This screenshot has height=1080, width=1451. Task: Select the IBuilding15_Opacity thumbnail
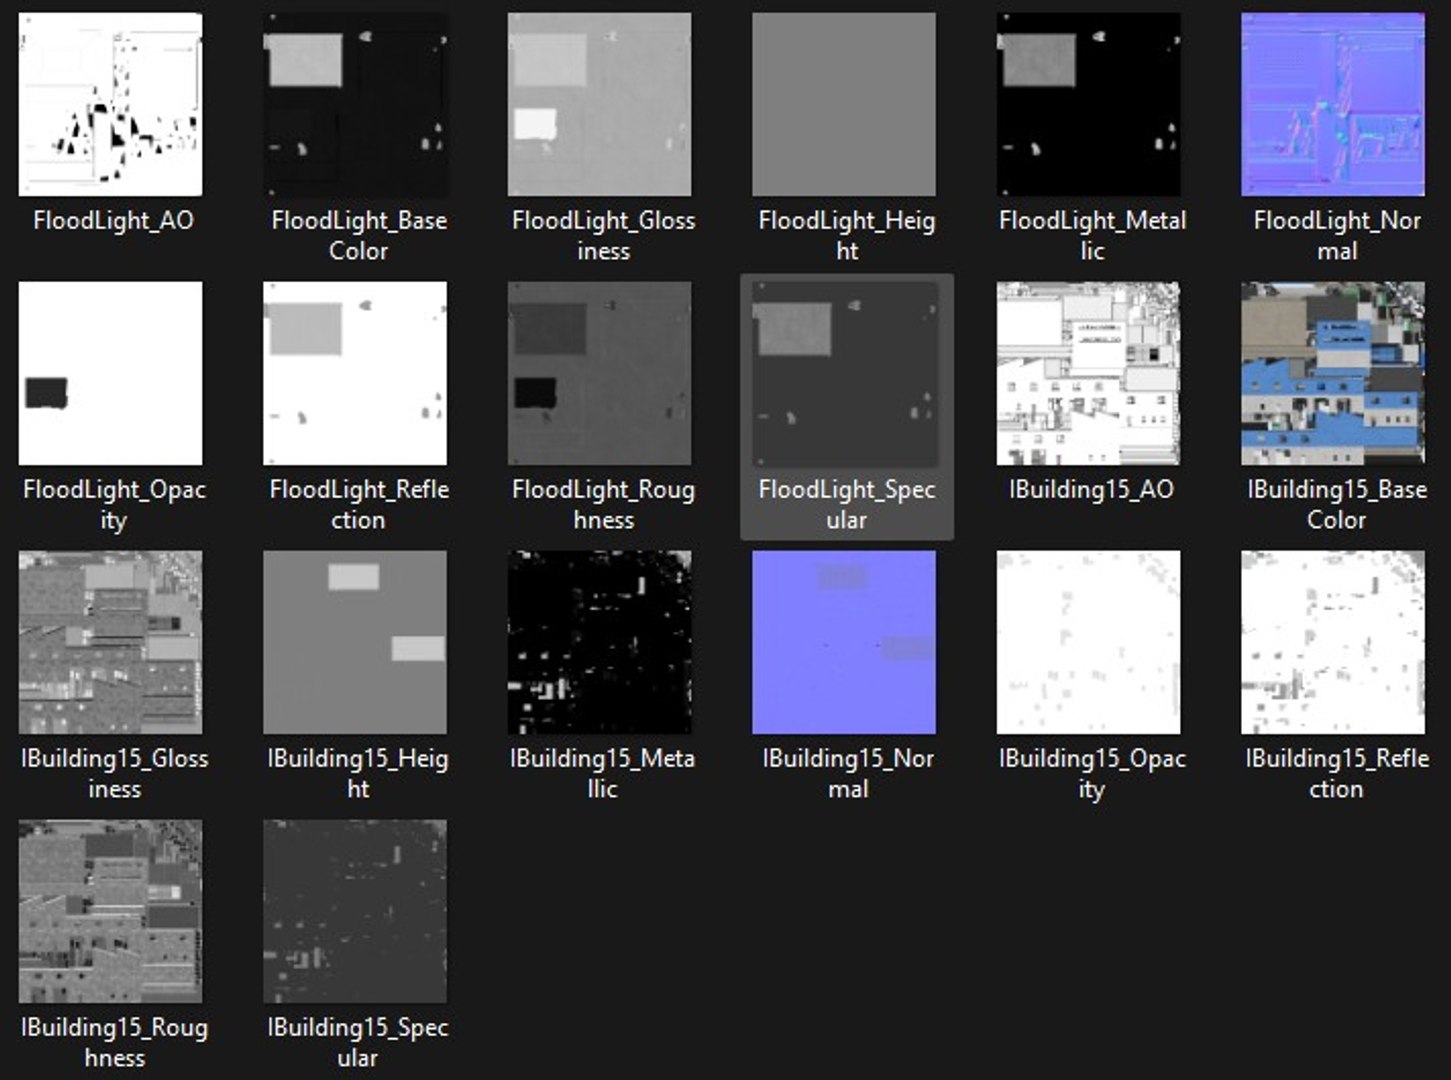coord(1088,642)
